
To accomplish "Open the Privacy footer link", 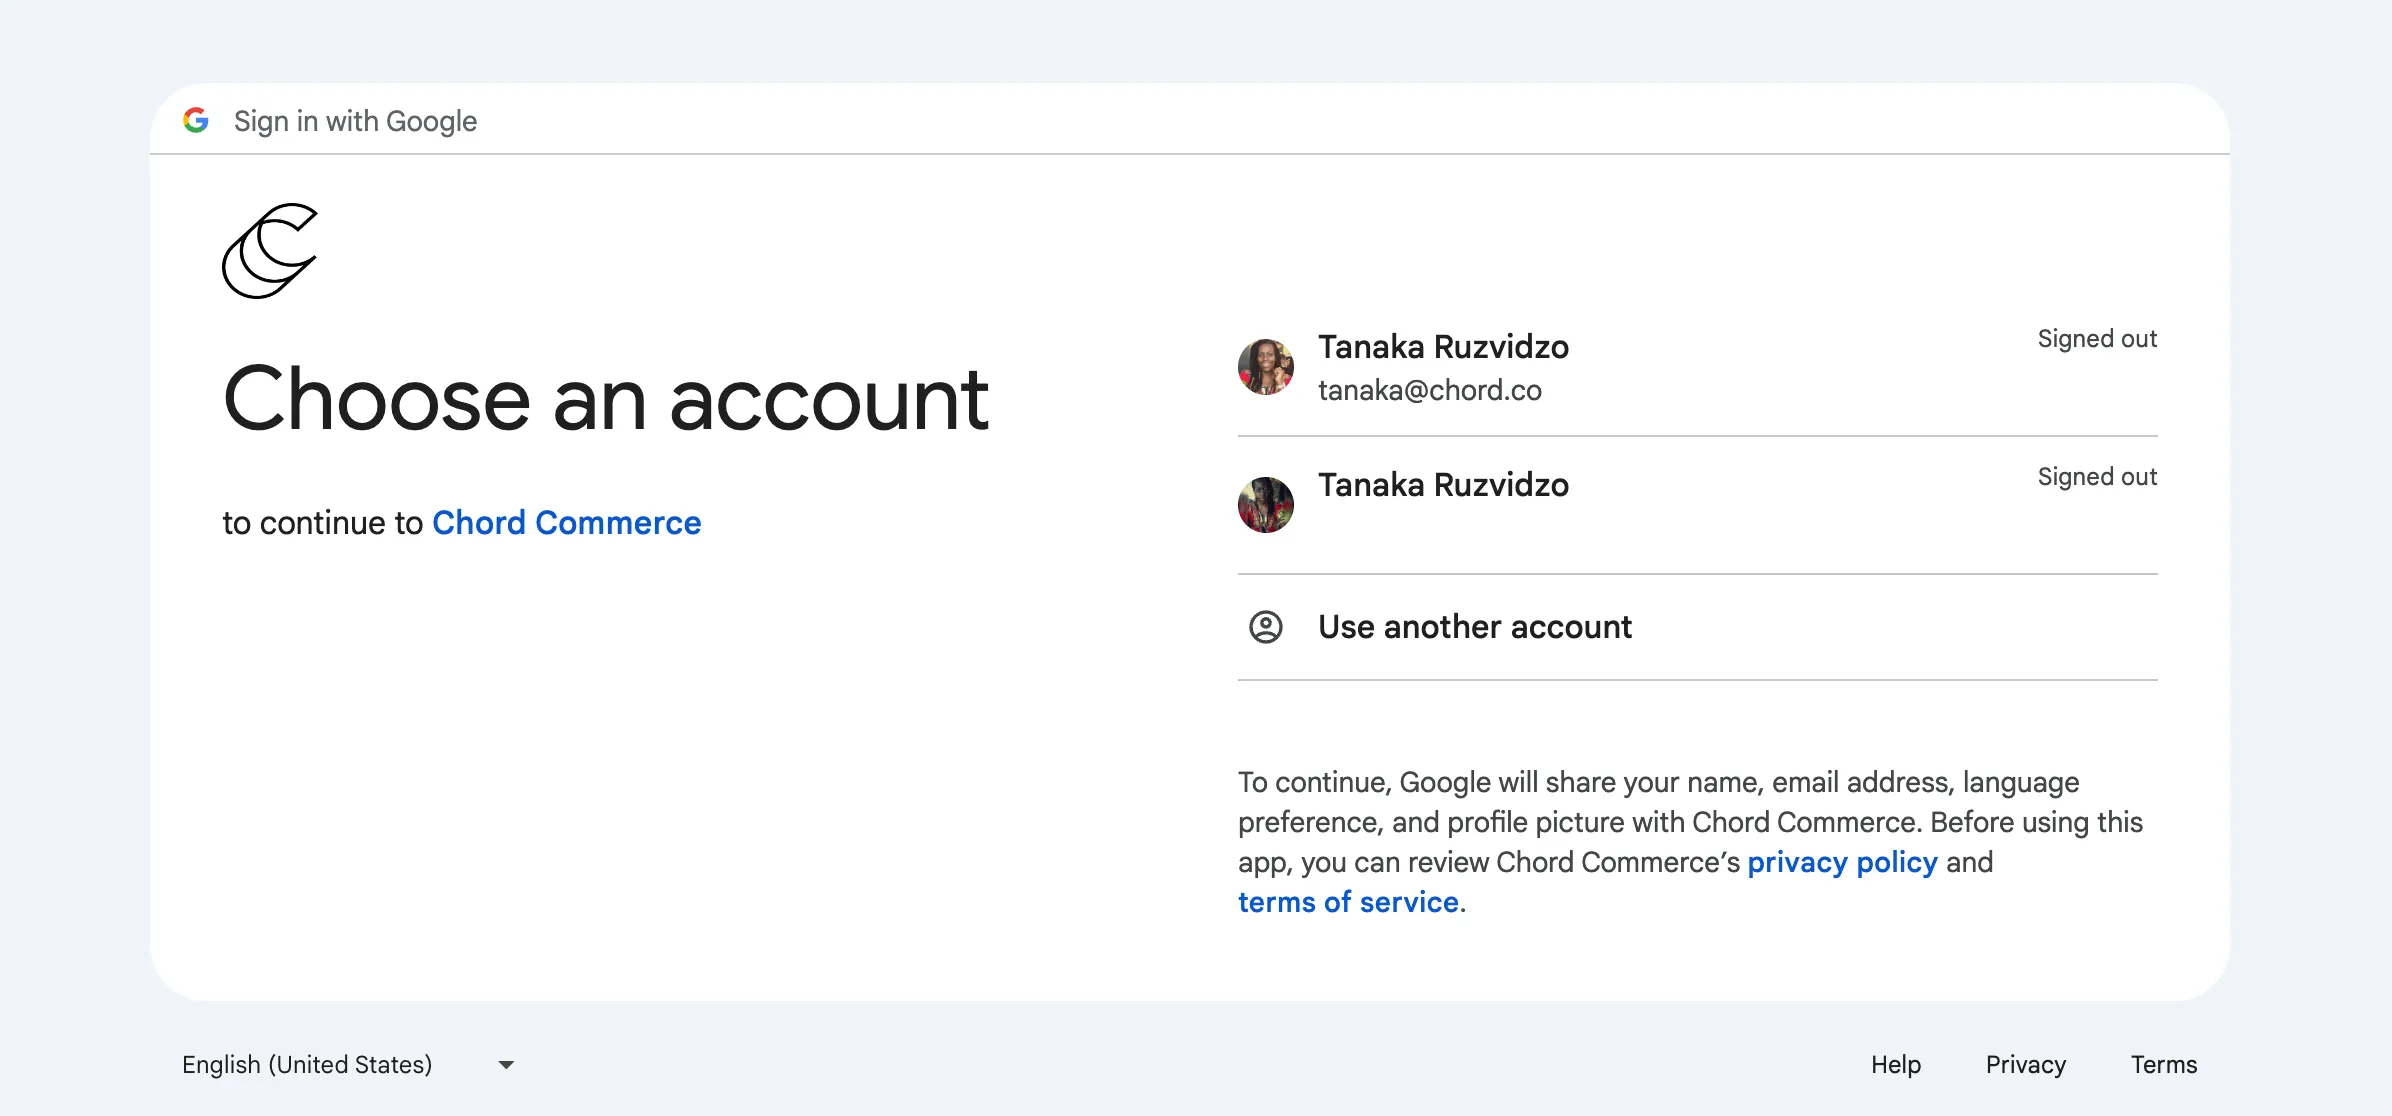I will pyautogui.click(x=2026, y=1065).
